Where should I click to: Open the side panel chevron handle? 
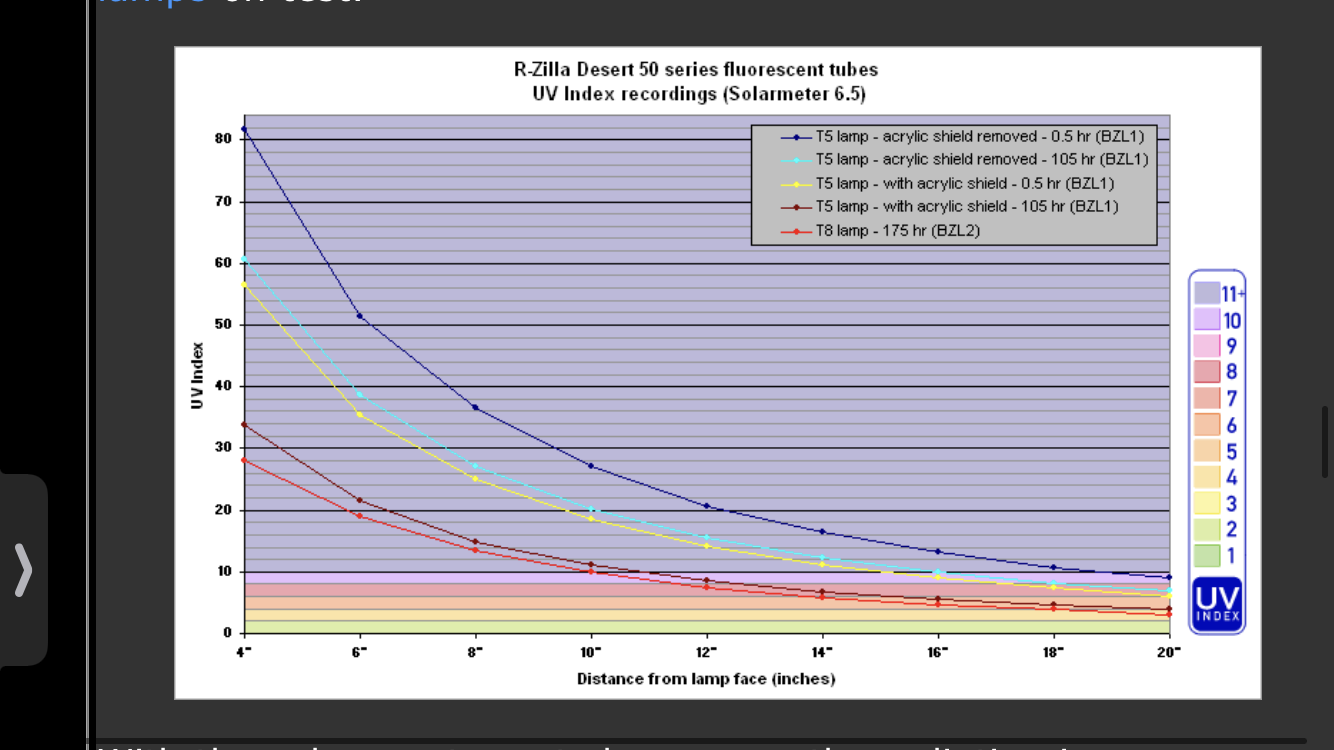23,570
